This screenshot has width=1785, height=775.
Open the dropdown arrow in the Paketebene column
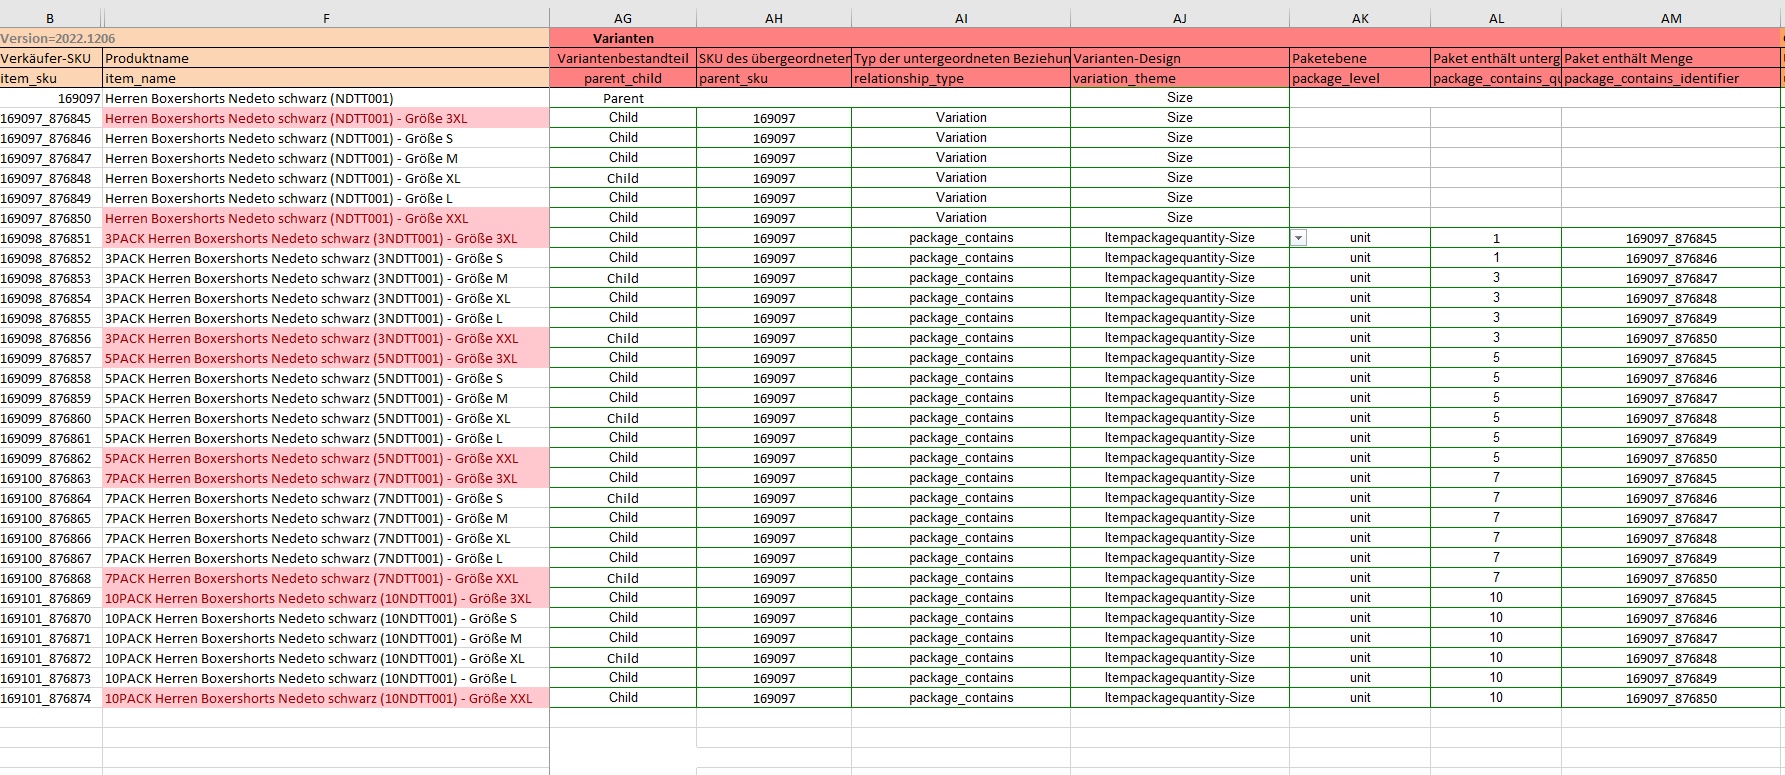coord(1299,238)
